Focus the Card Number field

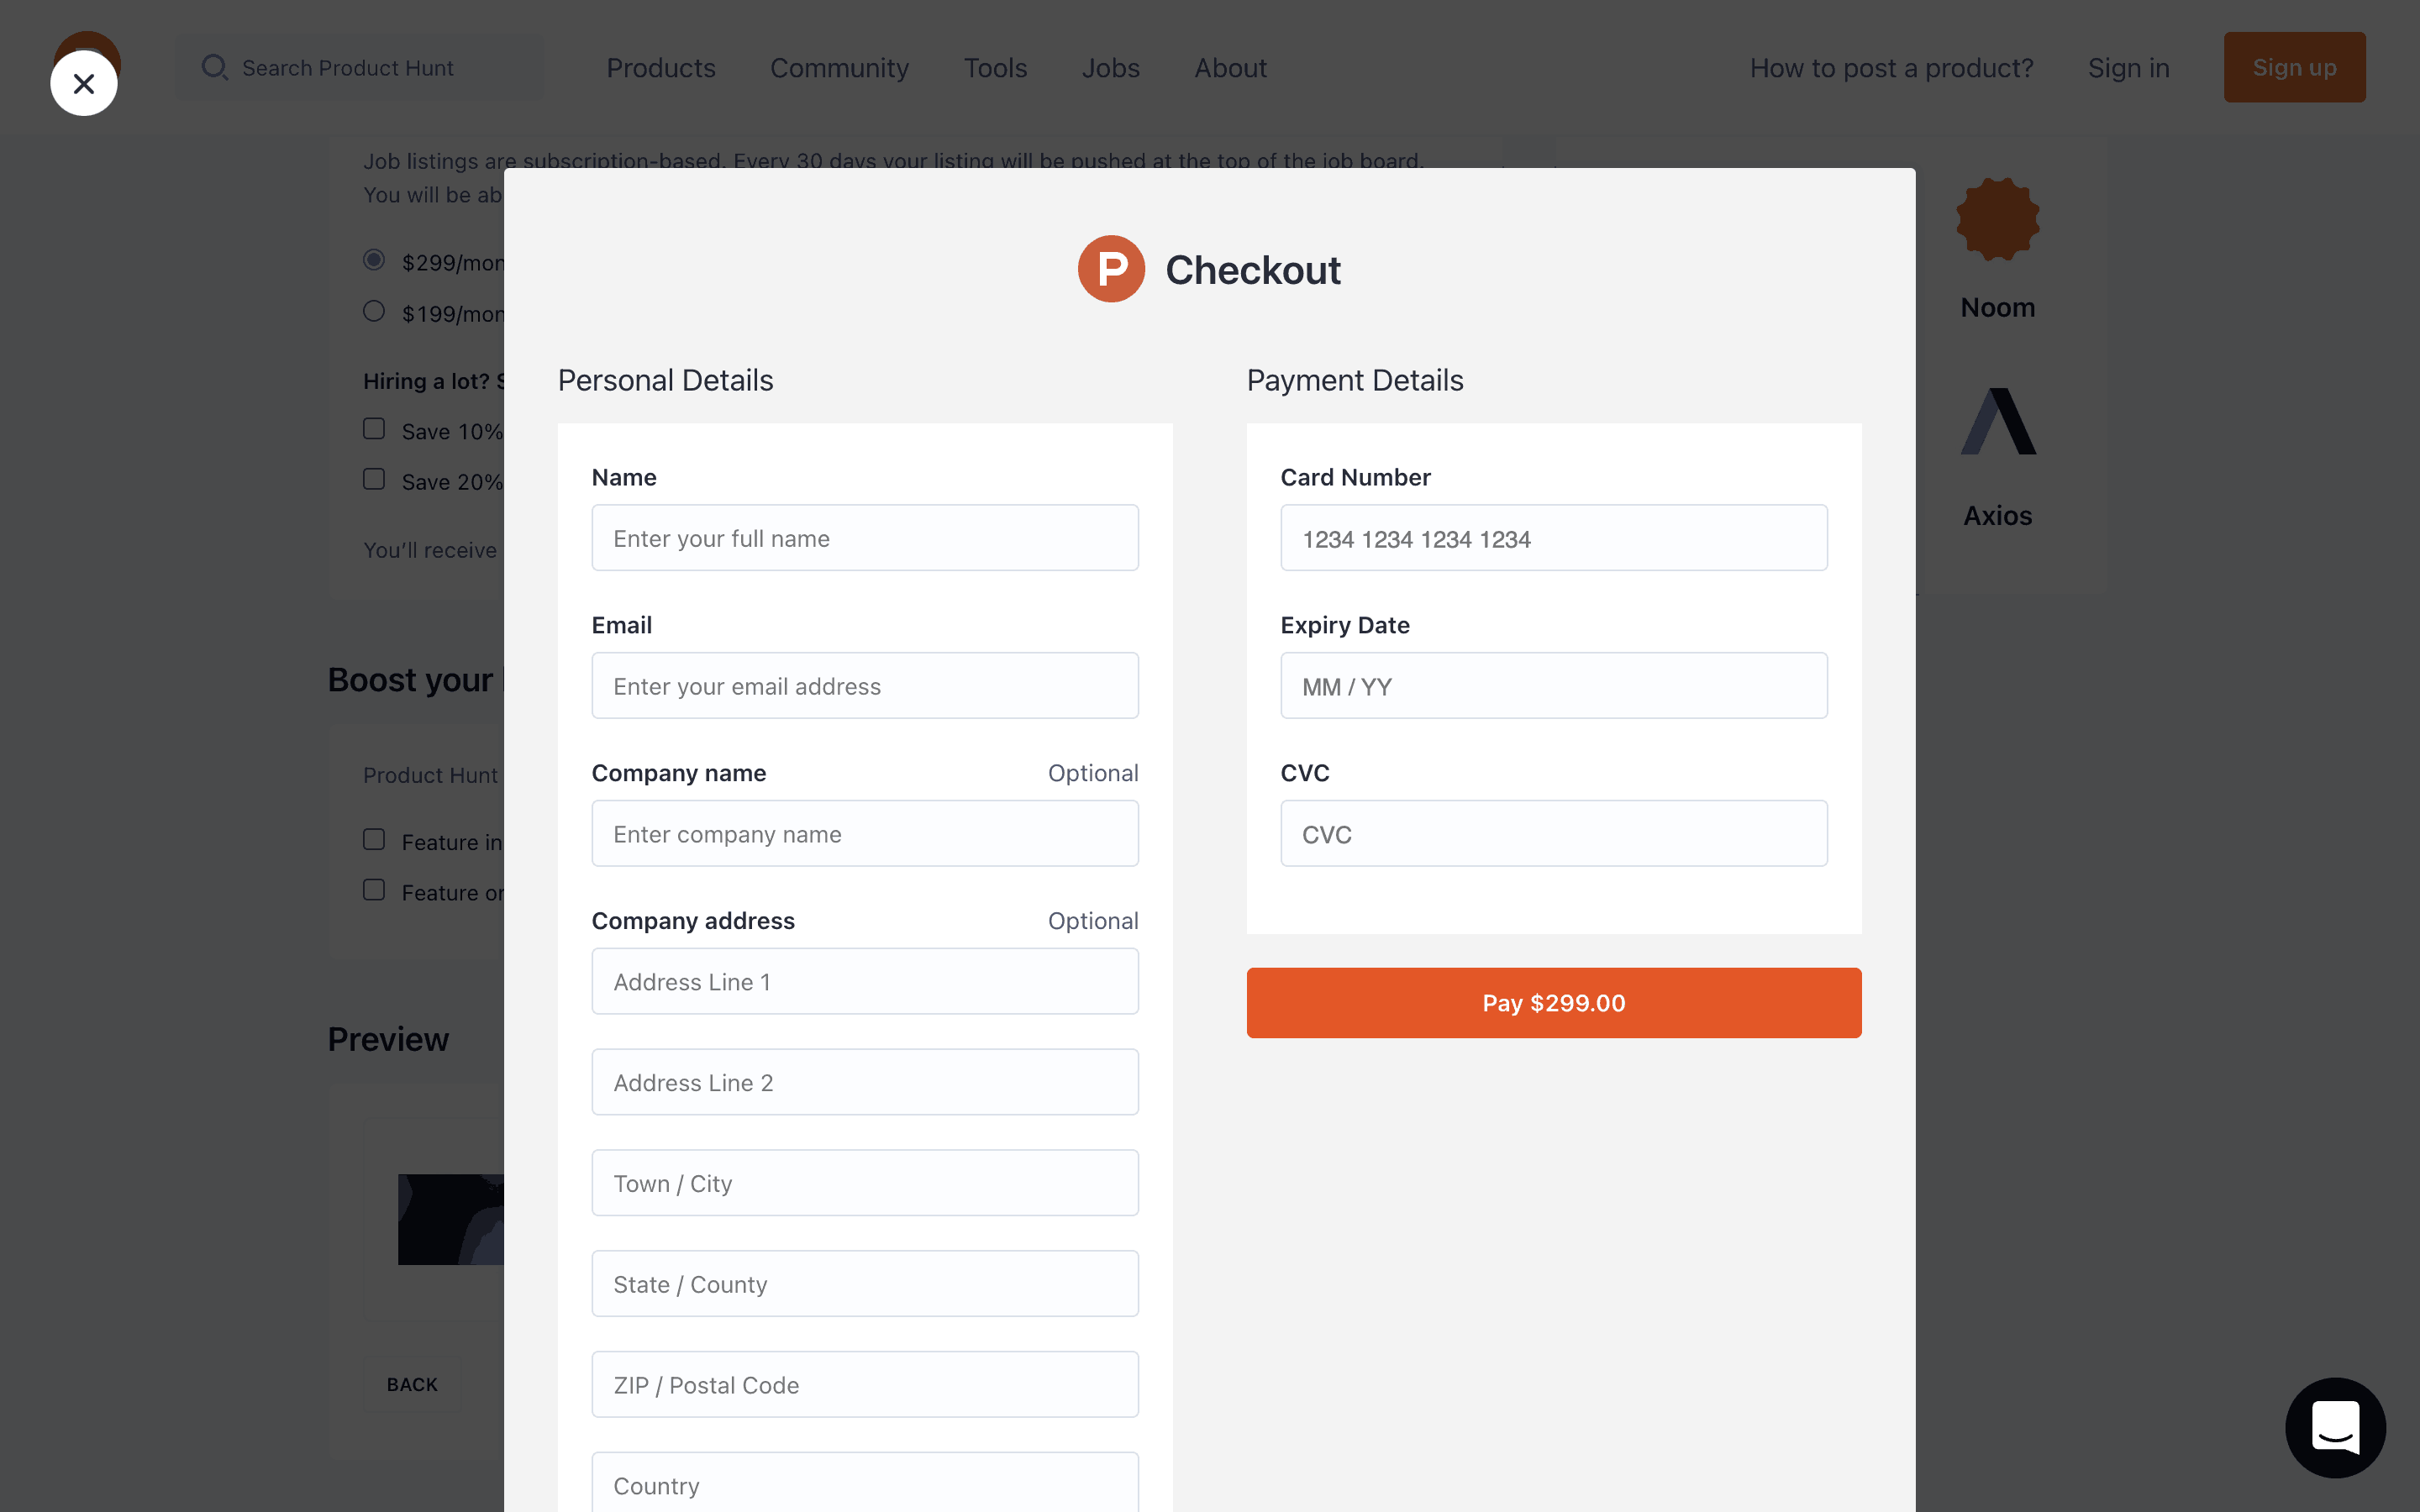tap(1553, 538)
